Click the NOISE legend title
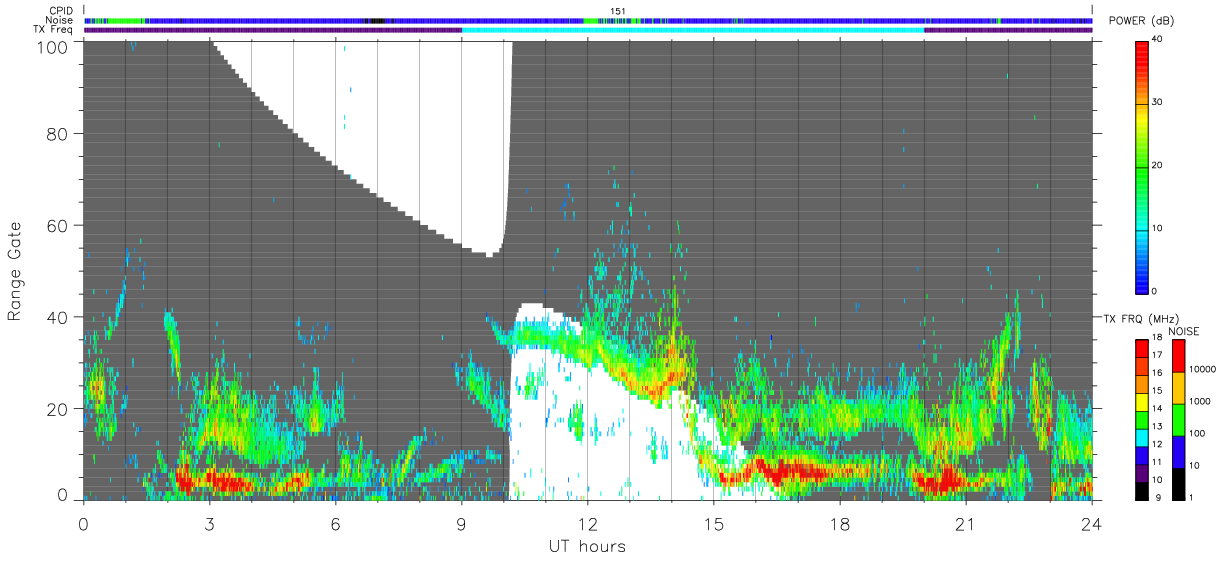The height and width of the screenshot is (567, 1228). 1184,331
